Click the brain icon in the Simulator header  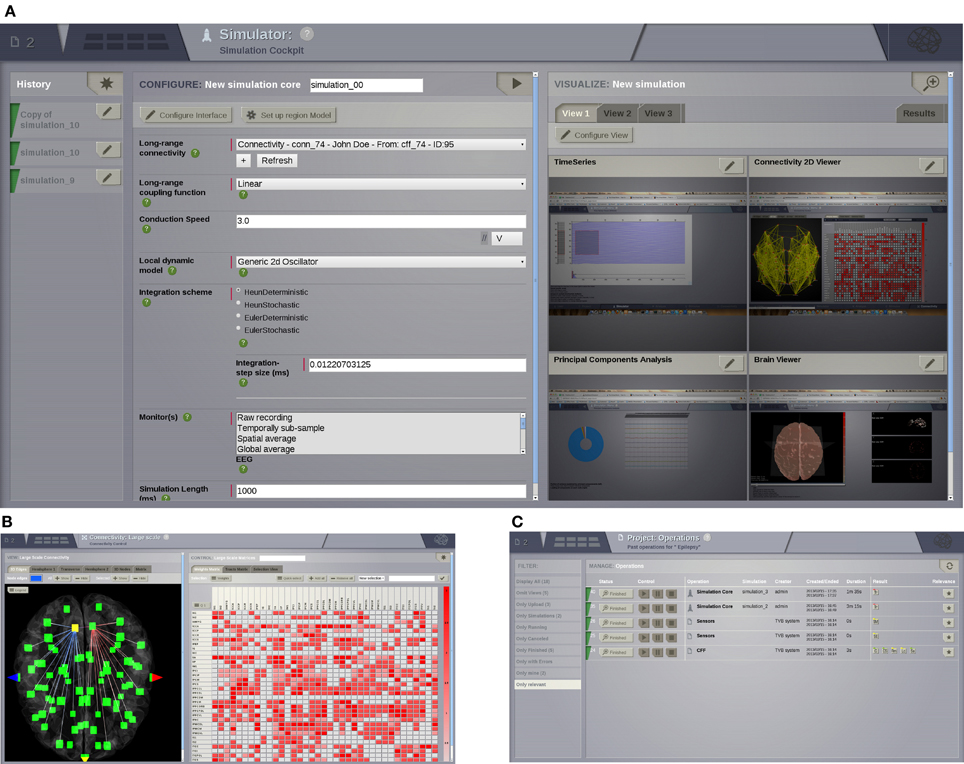[925, 41]
